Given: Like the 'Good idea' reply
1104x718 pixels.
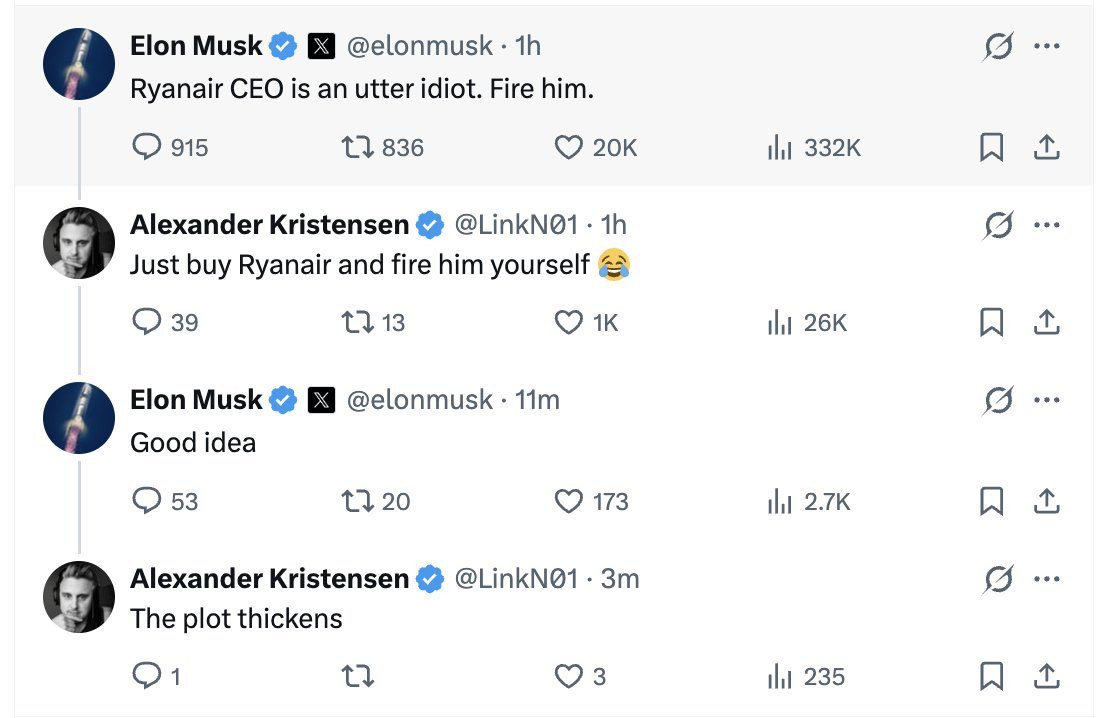Looking at the screenshot, I should coord(568,501).
